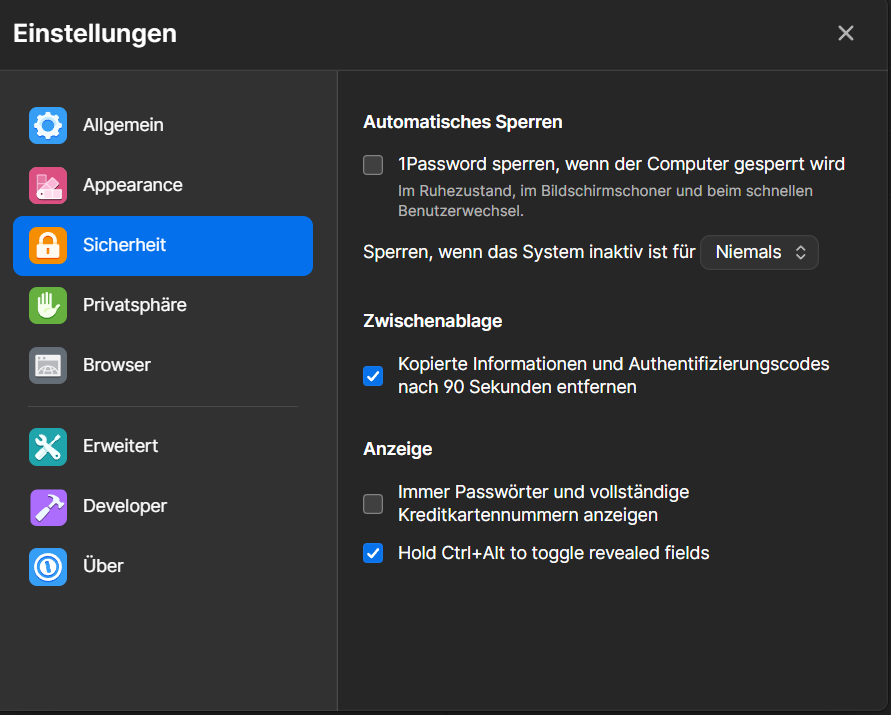The height and width of the screenshot is (715, 891).
Task: Uncheck clipboard clearing after 90 Sekunden
Action: click(x=373, y=376)
